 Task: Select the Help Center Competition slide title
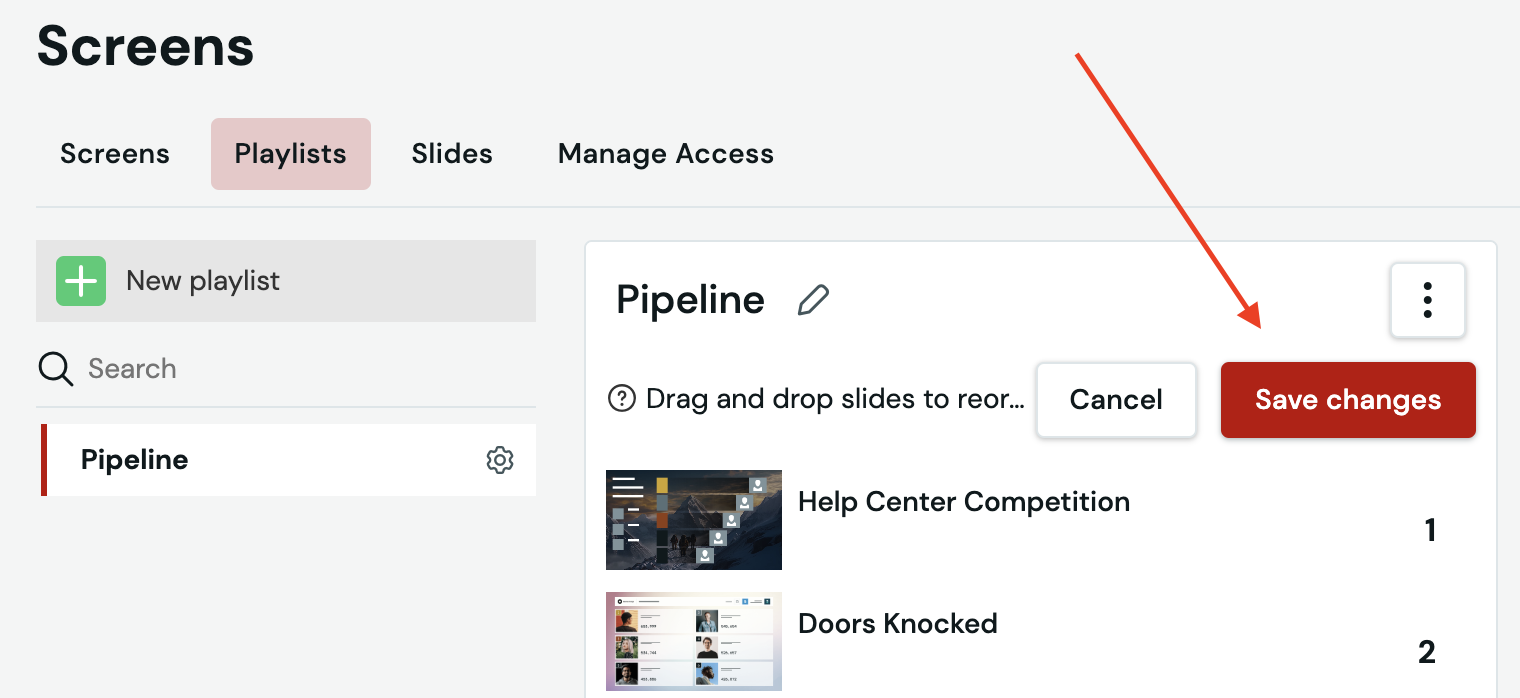click(964, 502)
